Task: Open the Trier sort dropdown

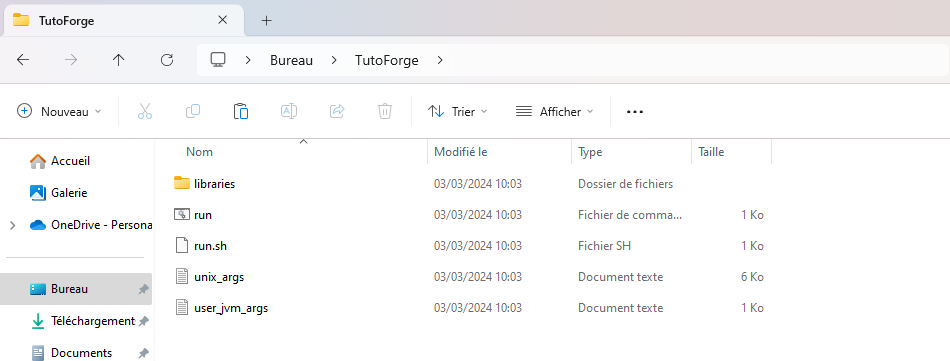Action: point(457,111)
